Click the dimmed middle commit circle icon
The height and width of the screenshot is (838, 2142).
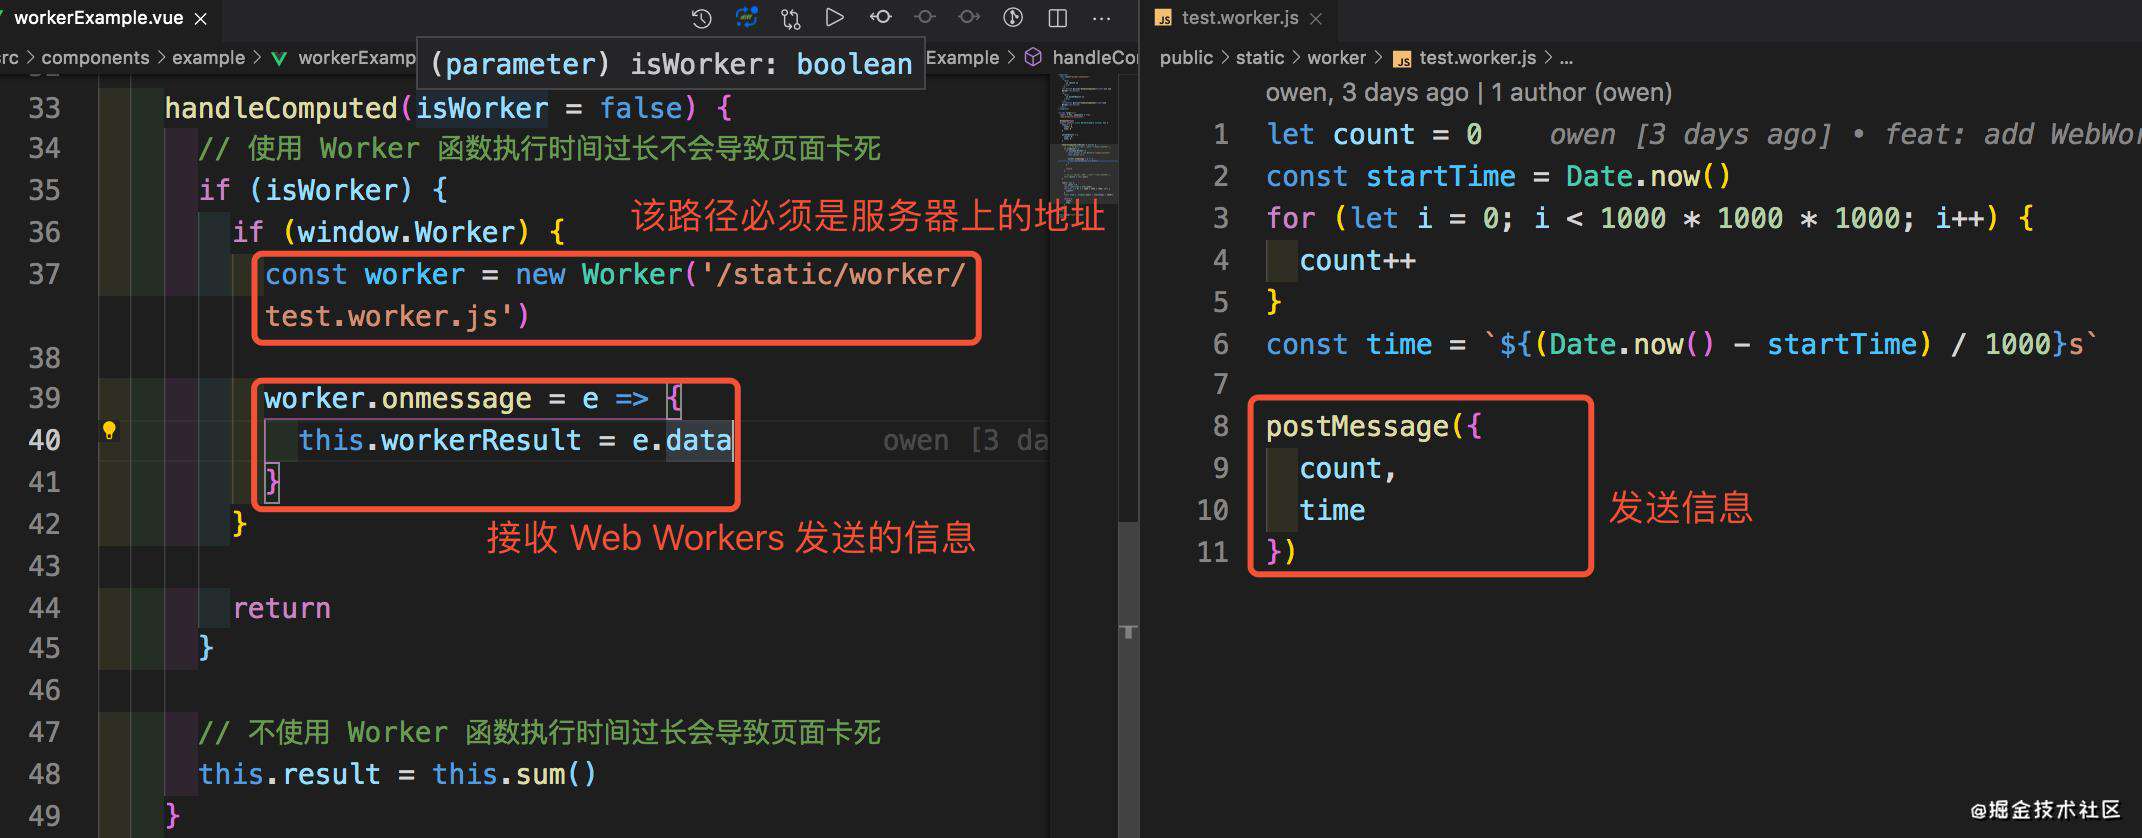(925, 17)
